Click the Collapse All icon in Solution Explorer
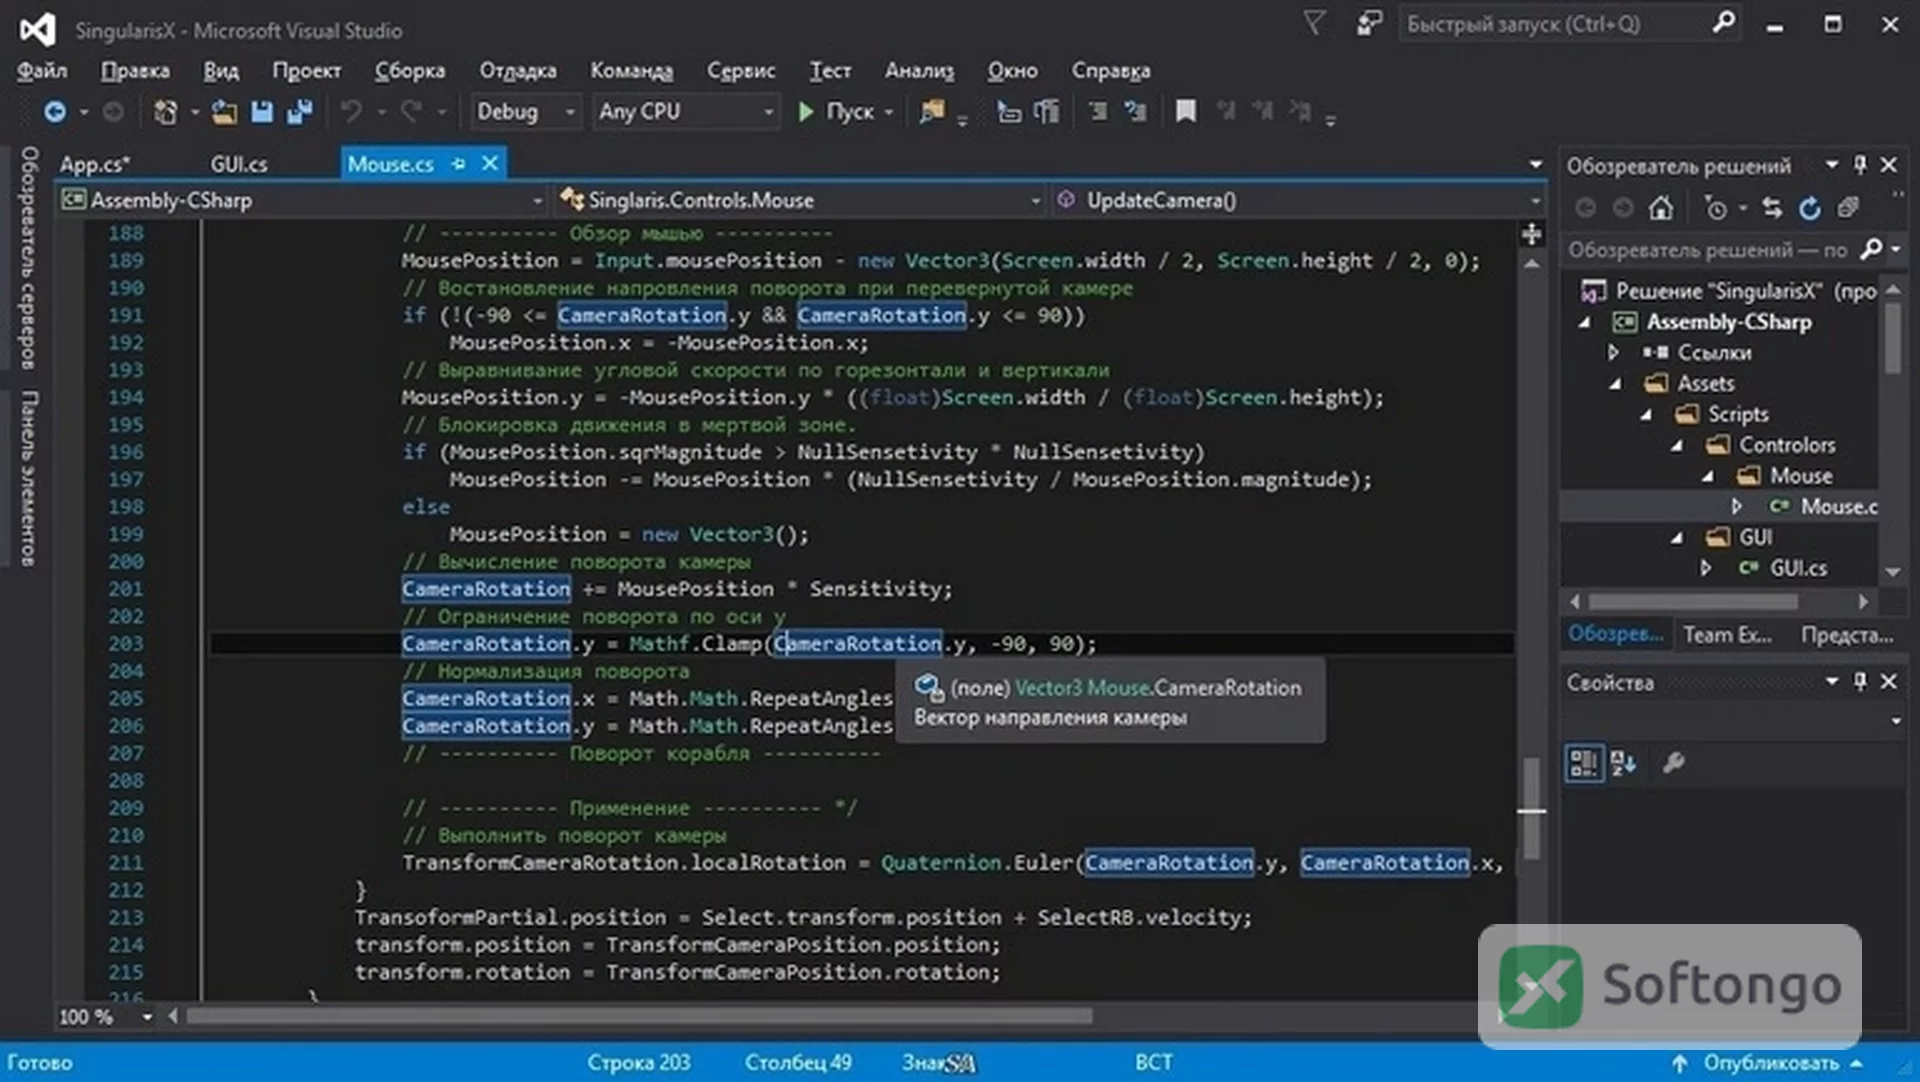The image size is (1920, 1082). (x=1848, y=208)
